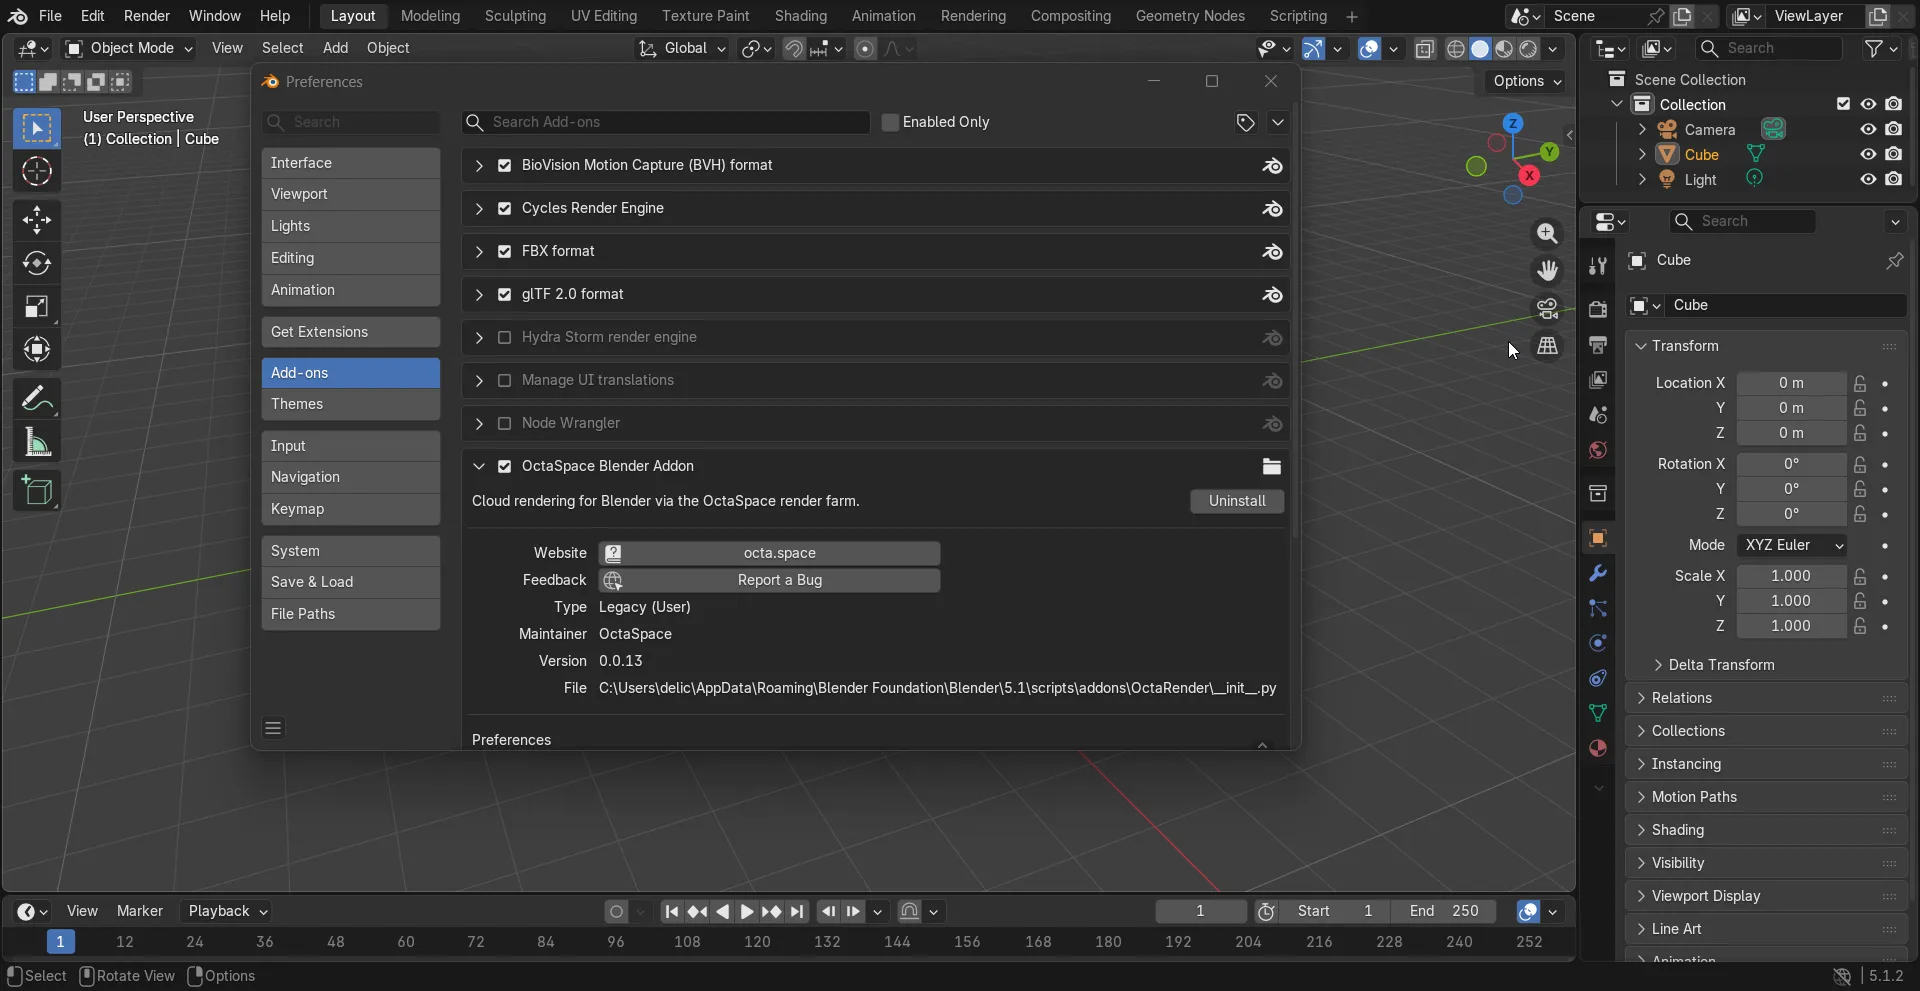Open the Themes preferences section
Image resolution: width=1920 pixels, height=991 pixels.
point(351,404)
